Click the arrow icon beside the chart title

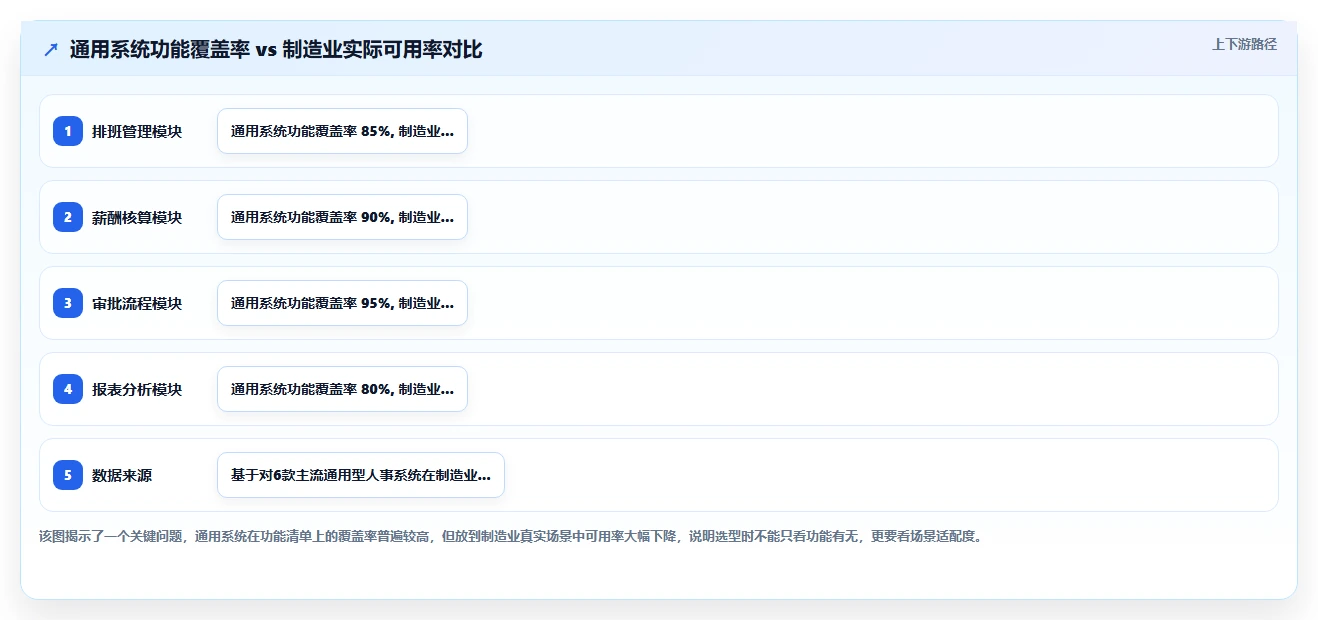[51, 50]
